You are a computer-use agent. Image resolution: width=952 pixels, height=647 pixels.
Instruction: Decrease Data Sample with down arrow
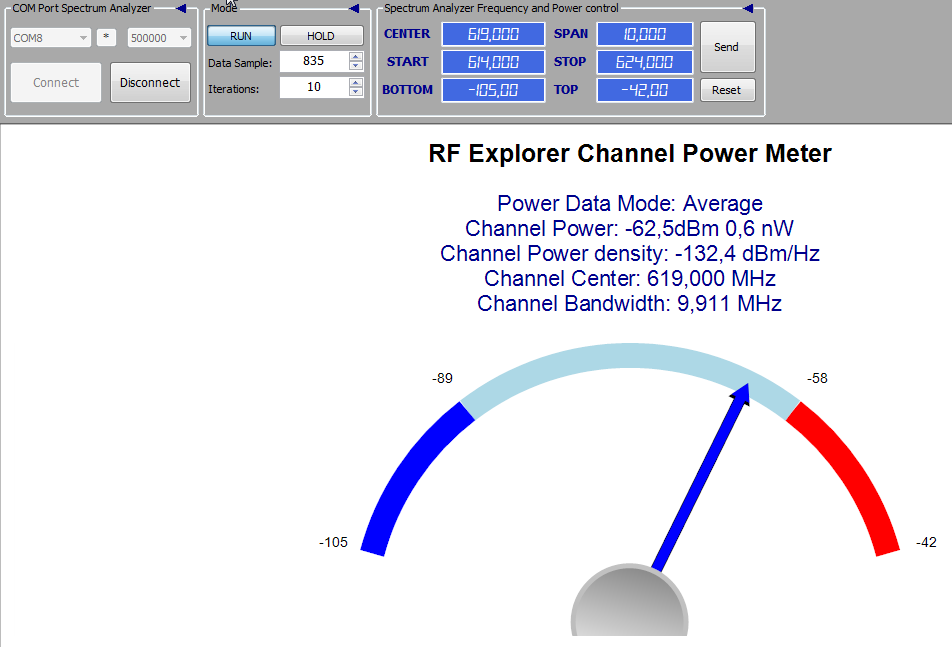click(356, 66)
